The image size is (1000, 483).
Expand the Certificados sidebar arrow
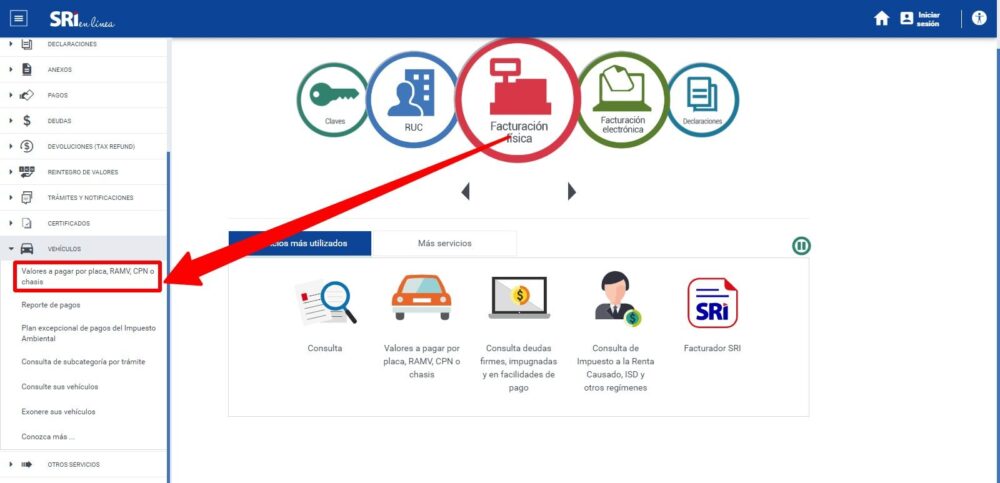(x=11, y=223)
